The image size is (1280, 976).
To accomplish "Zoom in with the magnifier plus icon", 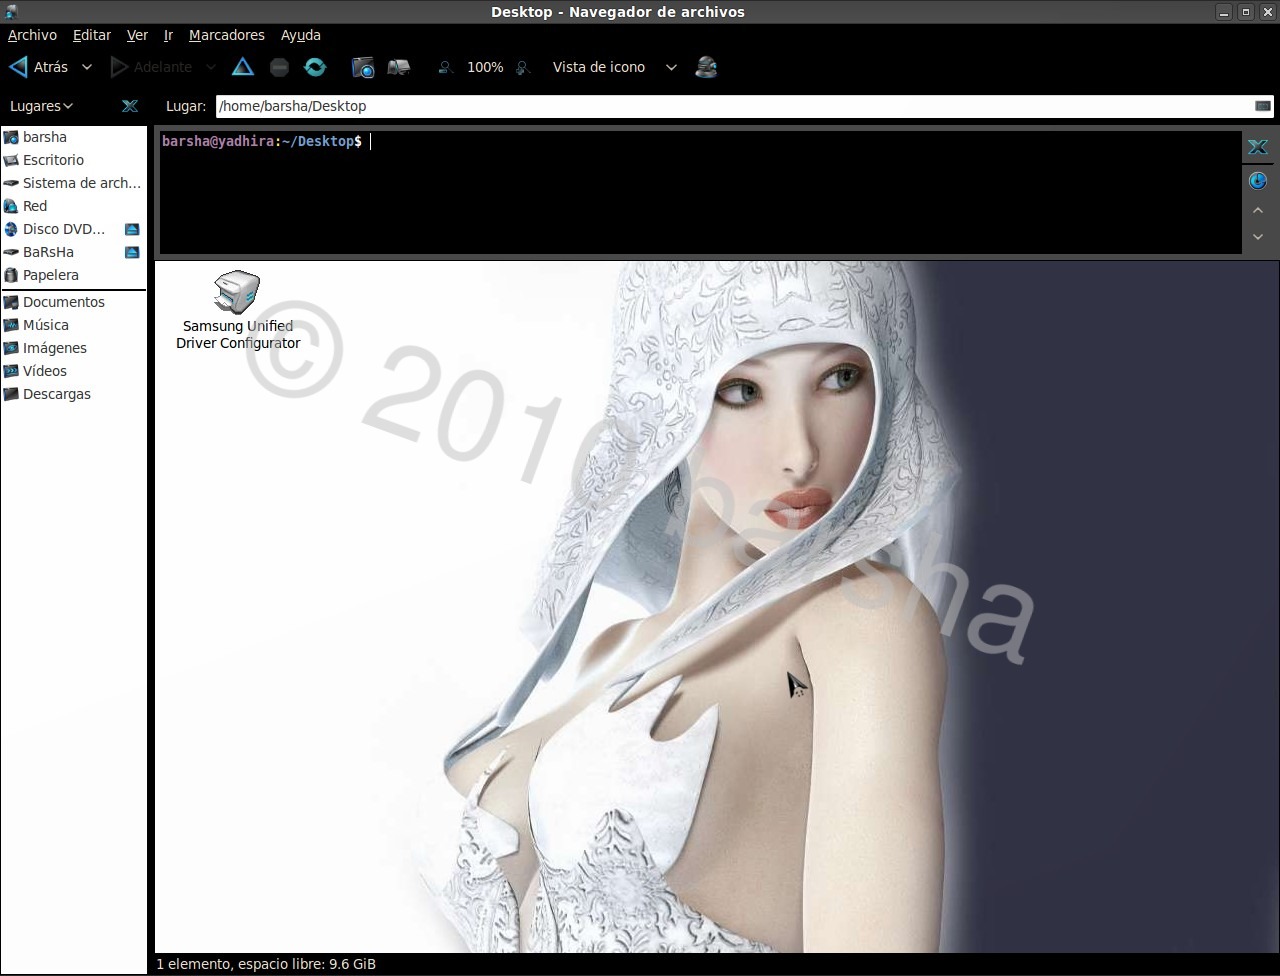I will pos(523,67).
